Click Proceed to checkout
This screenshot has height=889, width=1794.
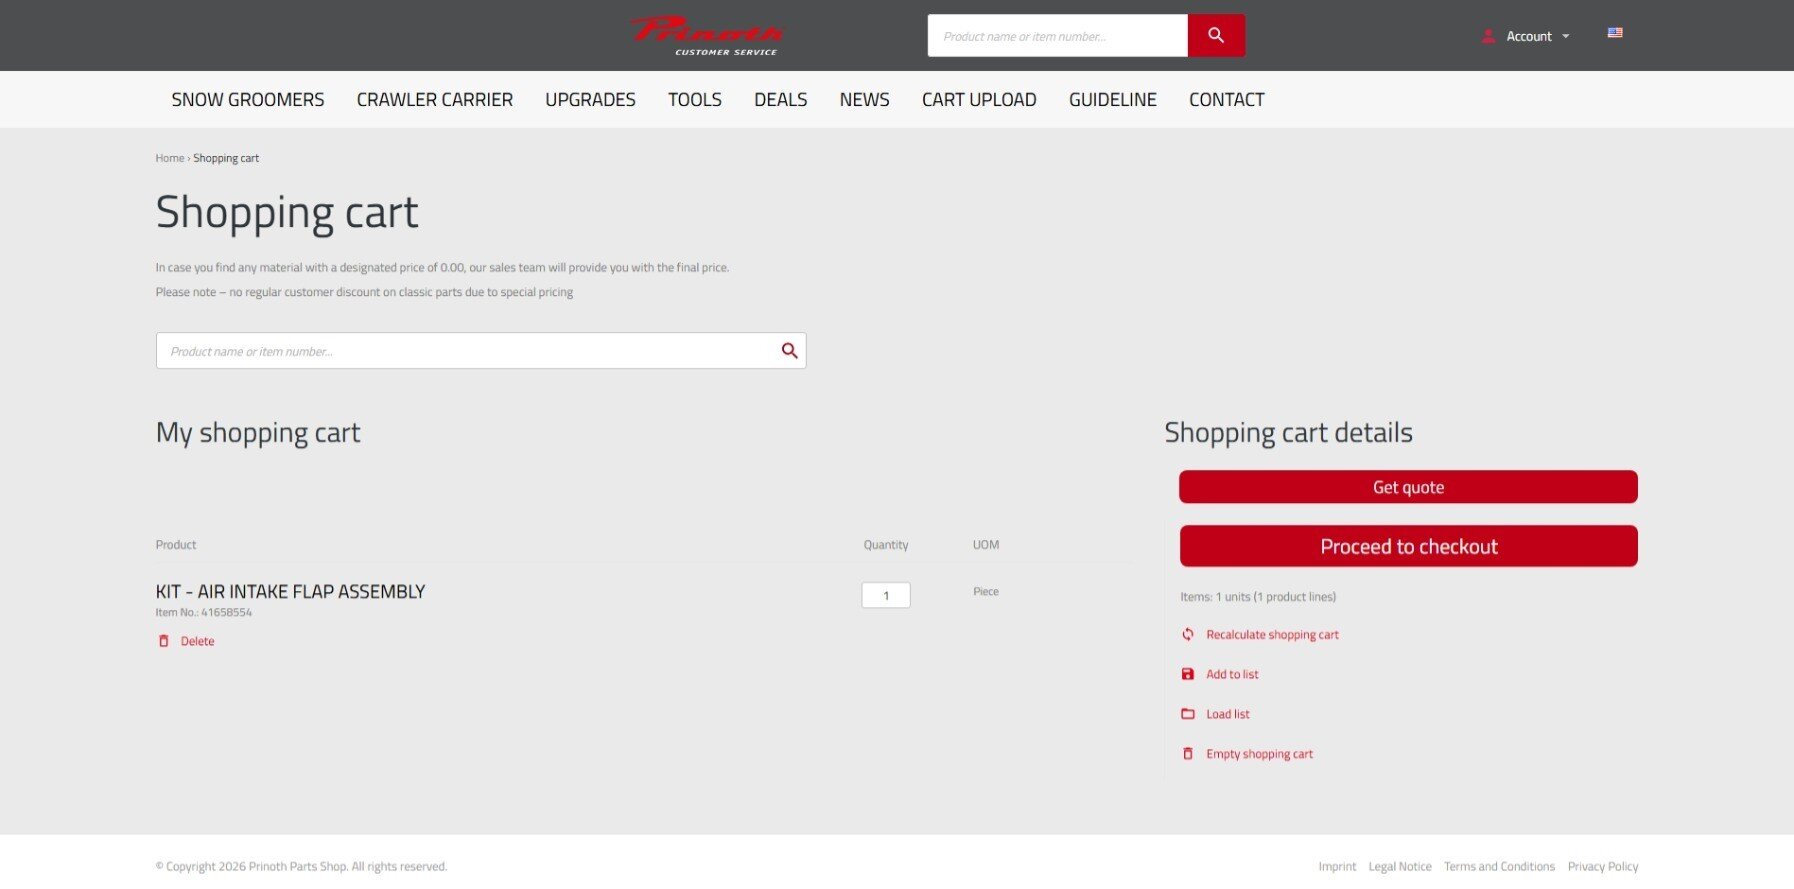click(1408, 546)
